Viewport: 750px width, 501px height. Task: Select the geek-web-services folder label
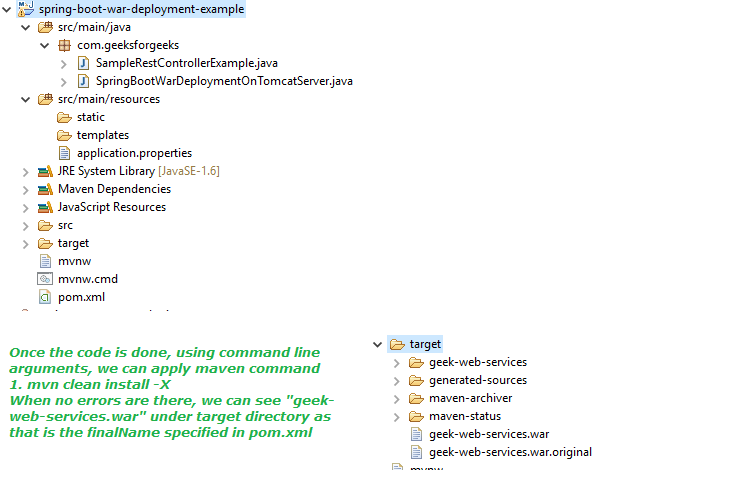478,363
